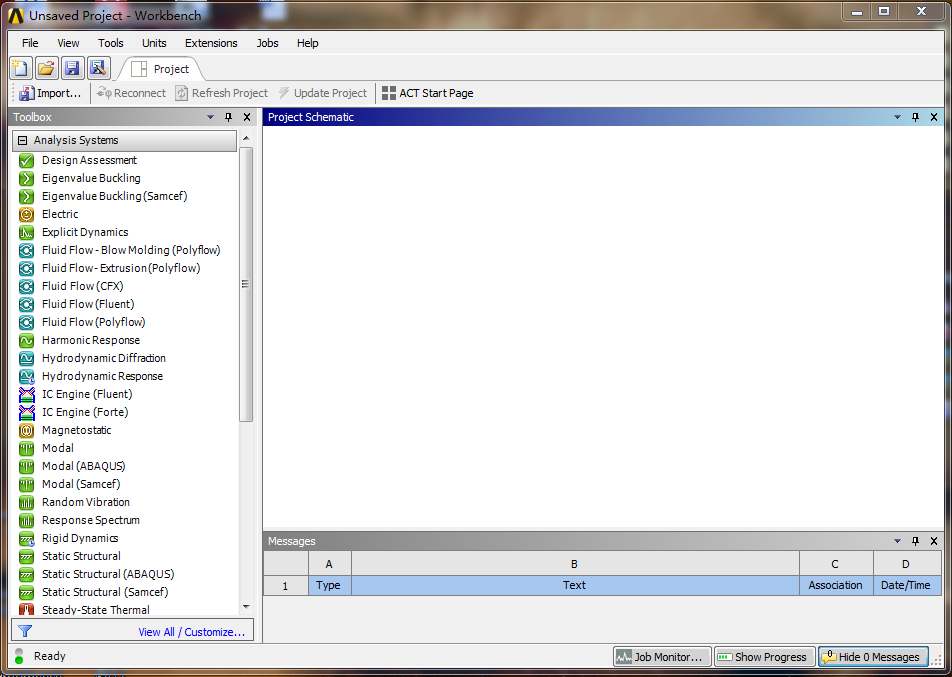Select the Eigenvalue Buckling (Samcef) icon

click(26, 196)
